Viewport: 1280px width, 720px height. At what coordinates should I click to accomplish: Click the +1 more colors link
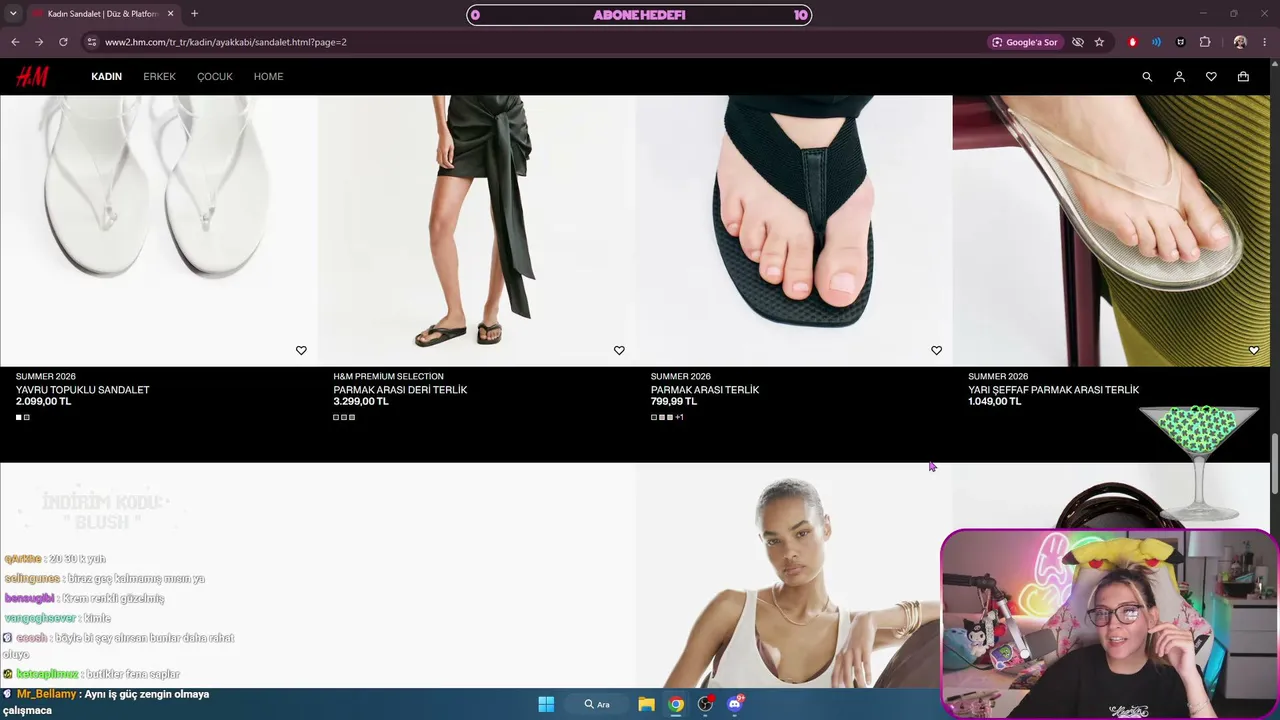679,417
